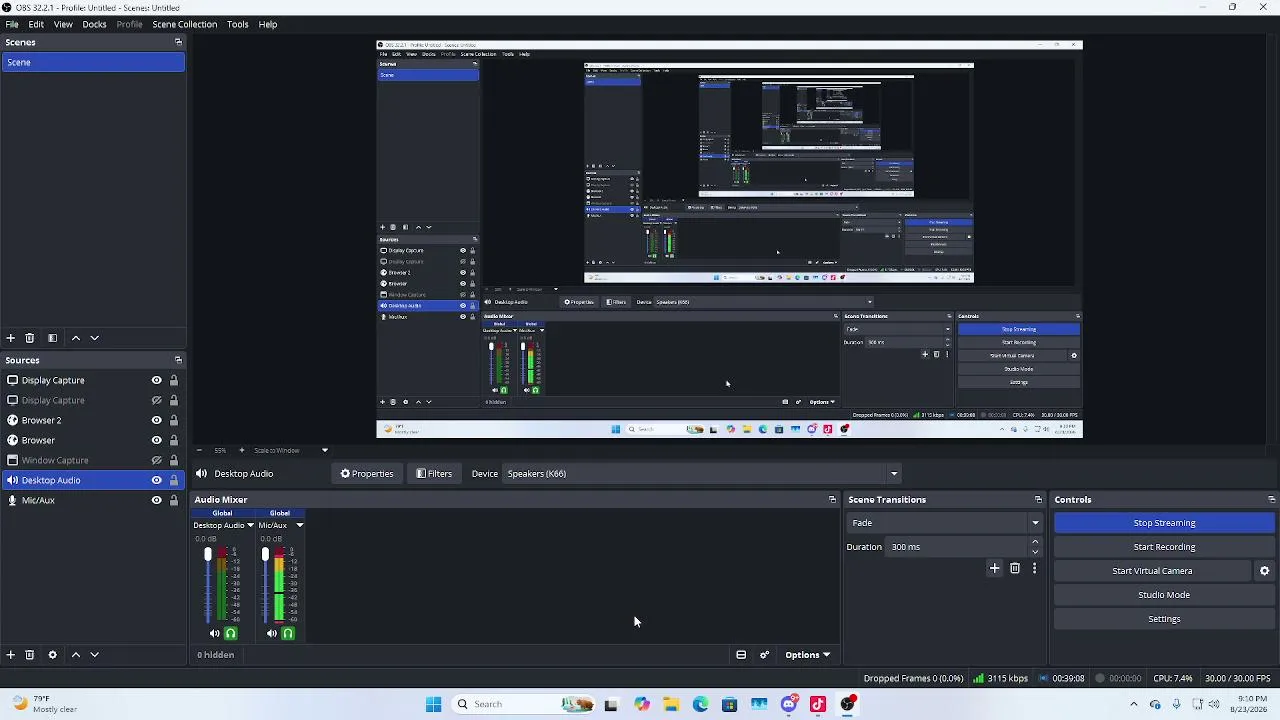Open Windows Start button on taskbar

(x=433, y=704)
